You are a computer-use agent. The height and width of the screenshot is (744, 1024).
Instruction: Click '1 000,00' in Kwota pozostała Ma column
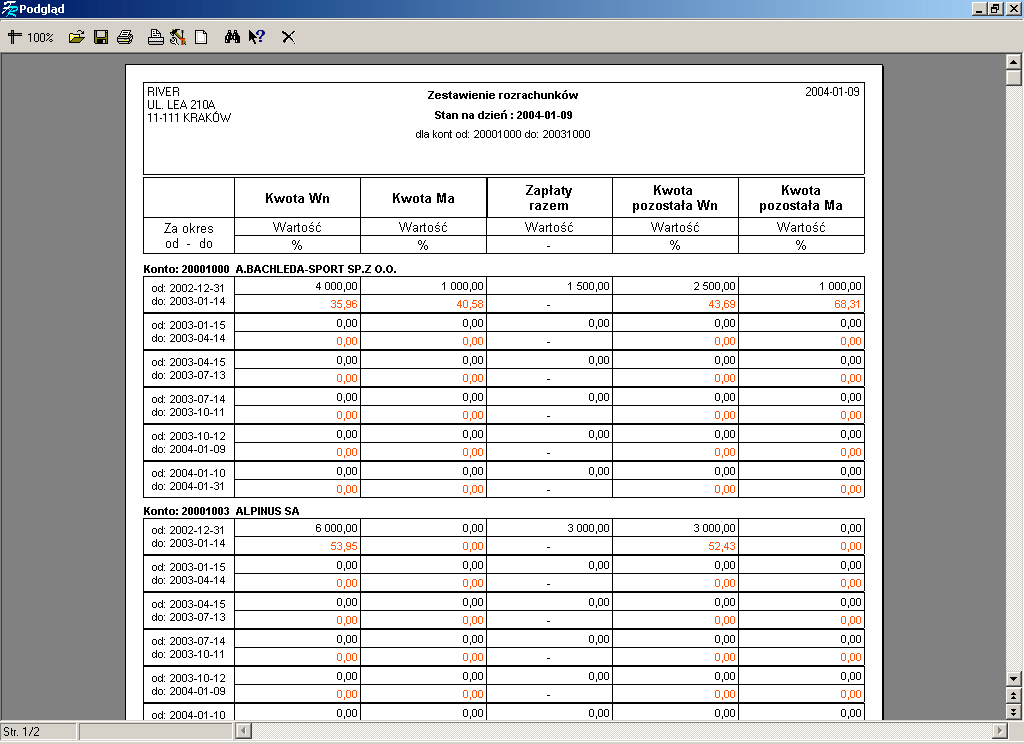840,286
